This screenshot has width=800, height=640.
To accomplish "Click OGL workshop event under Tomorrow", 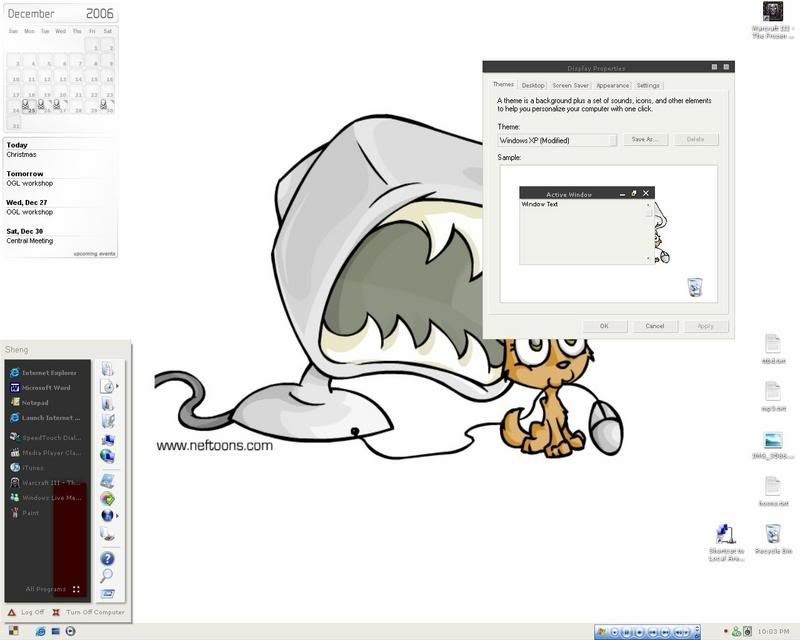I will [30, 183].
